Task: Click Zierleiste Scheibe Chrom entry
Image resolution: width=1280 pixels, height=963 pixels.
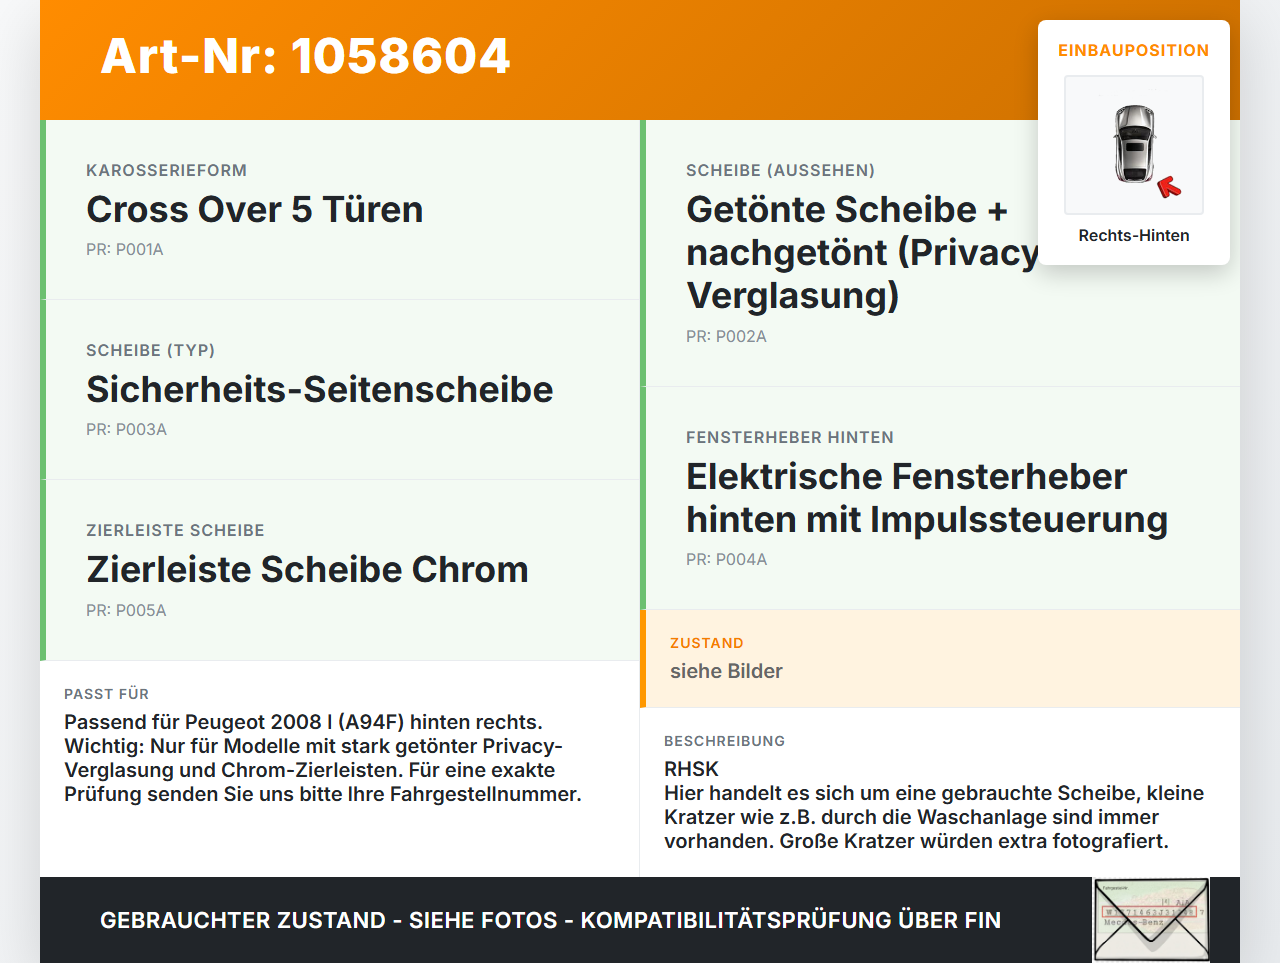Action: point(340,570)
